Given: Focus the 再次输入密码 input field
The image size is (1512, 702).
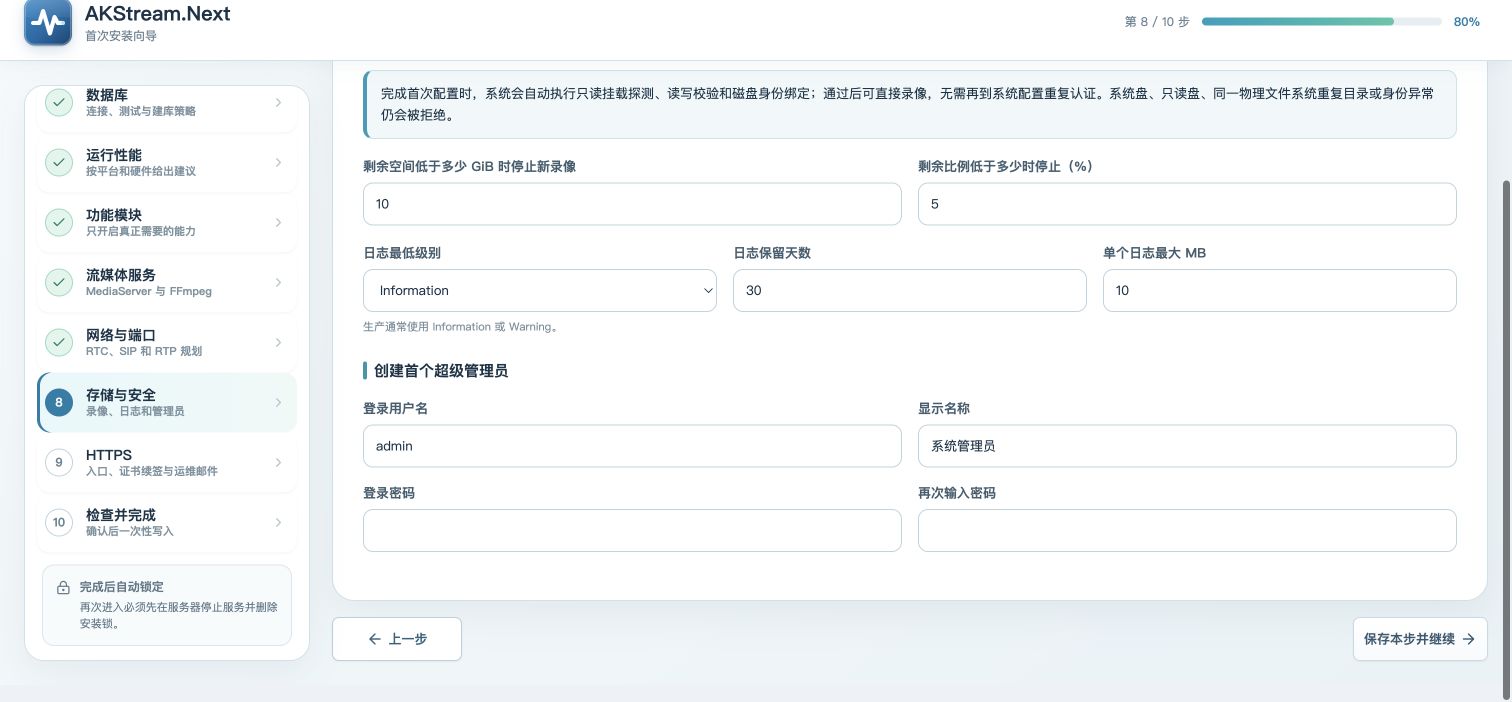Looking at the screenshot, I should [x=1187, y=530].
